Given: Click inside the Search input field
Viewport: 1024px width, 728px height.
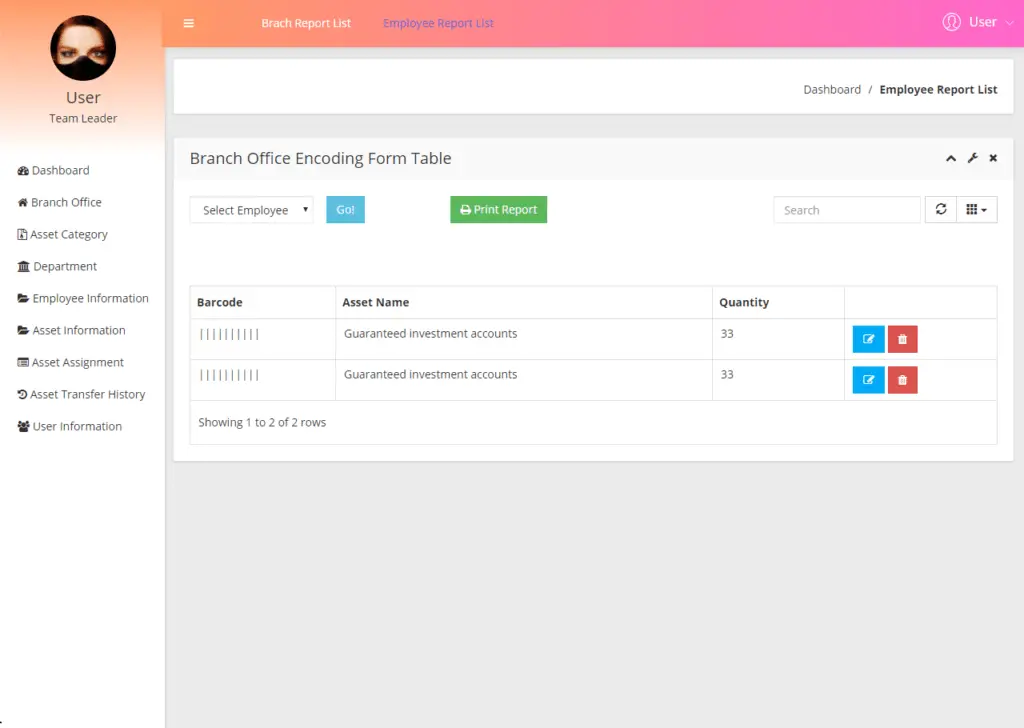Looking at the screenshot, I should coord(846,210).
